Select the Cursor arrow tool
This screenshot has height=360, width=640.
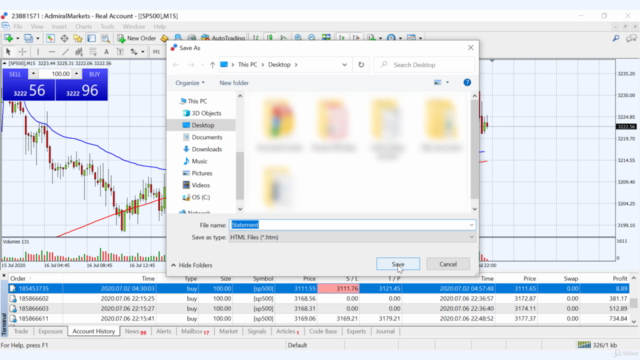coord(8,52)
